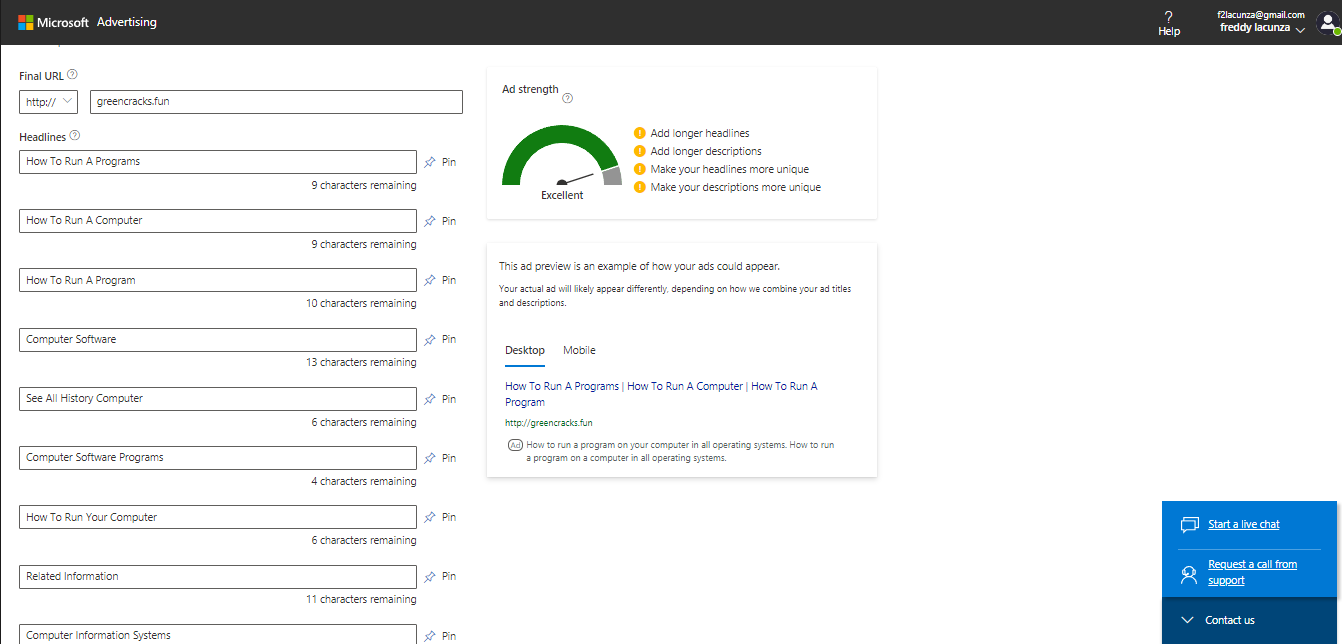The width and height of the screenshot is (1342, 644).
Task: Switch to the Desktop preview tab
Action: [525, 350]
